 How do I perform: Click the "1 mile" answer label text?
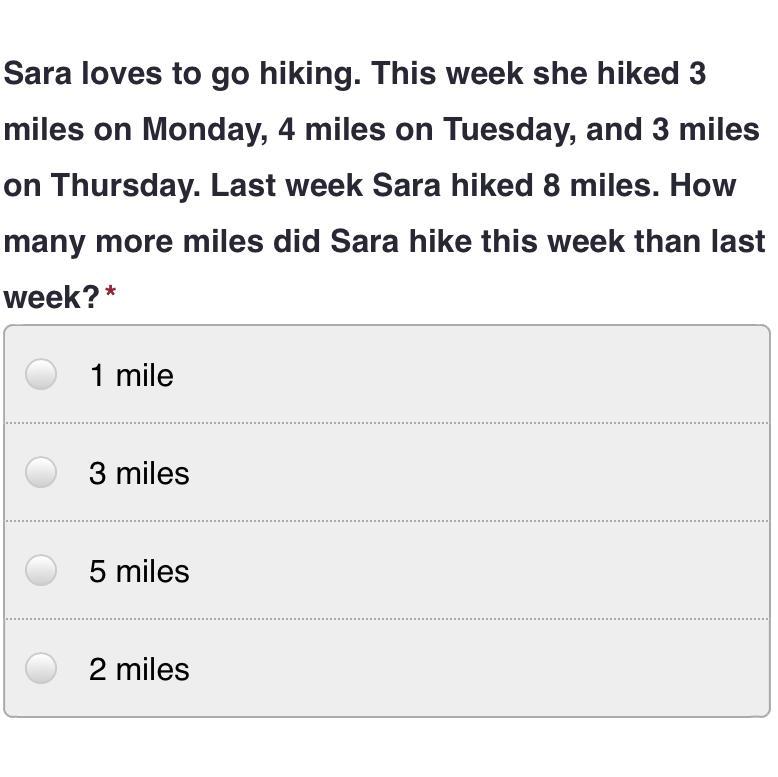click(131, 376)
